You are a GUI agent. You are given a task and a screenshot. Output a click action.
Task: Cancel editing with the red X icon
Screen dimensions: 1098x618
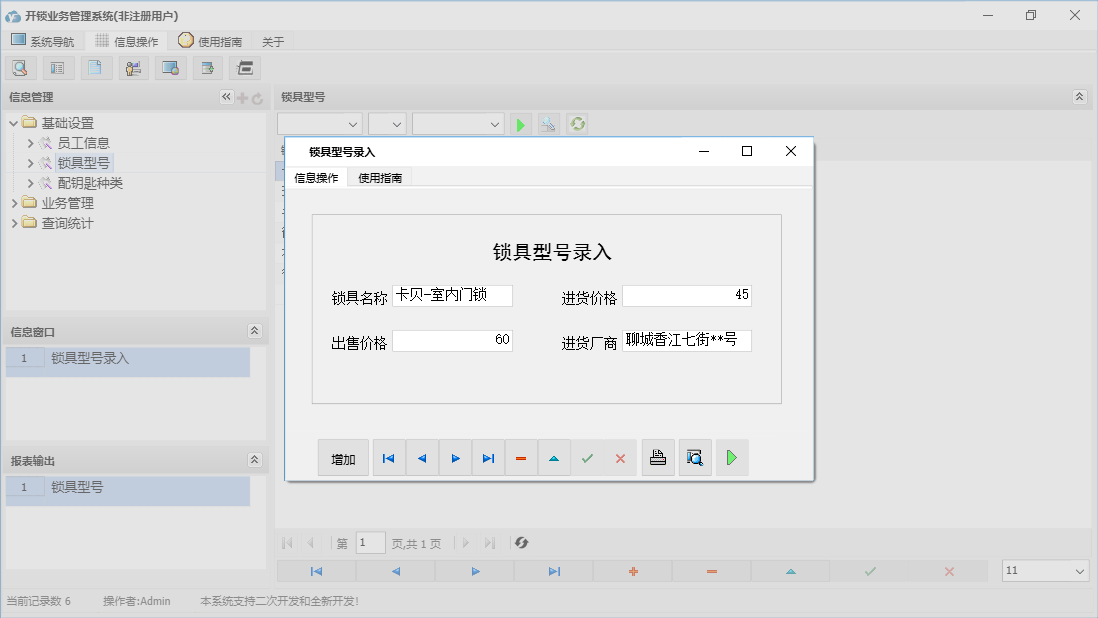(x=620, y=458)
